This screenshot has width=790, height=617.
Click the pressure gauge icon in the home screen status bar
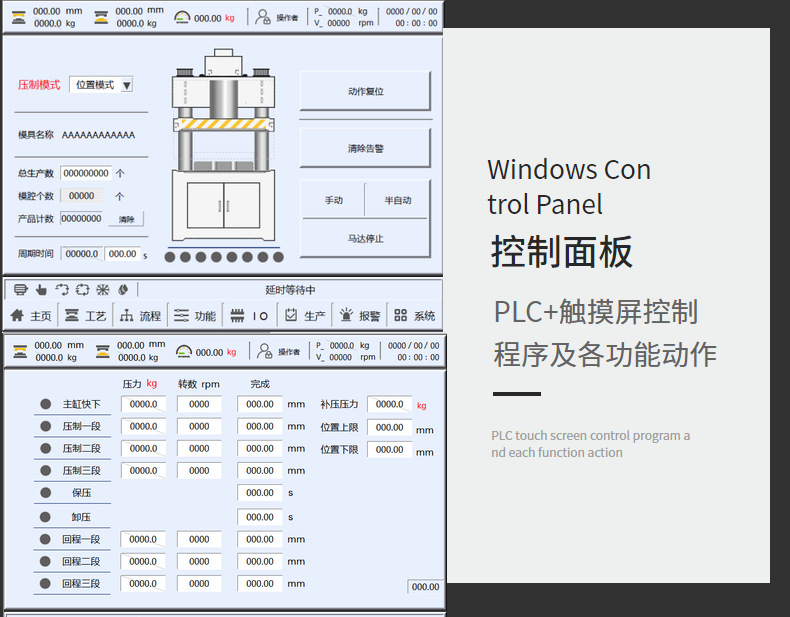(x=182, y=18)
